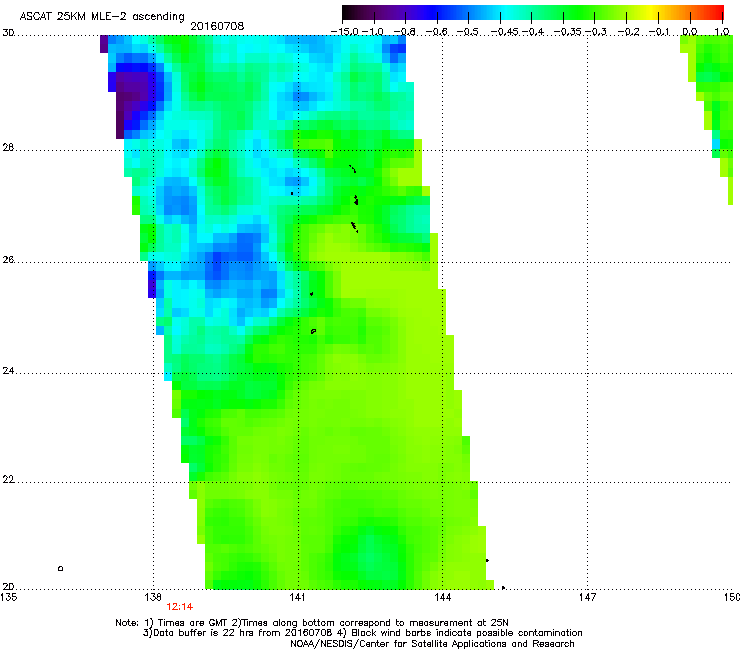Image resolution: width=740 pixels, height=650 pixels.
Task: Click longitude label 141
Action: pos(297,597)
